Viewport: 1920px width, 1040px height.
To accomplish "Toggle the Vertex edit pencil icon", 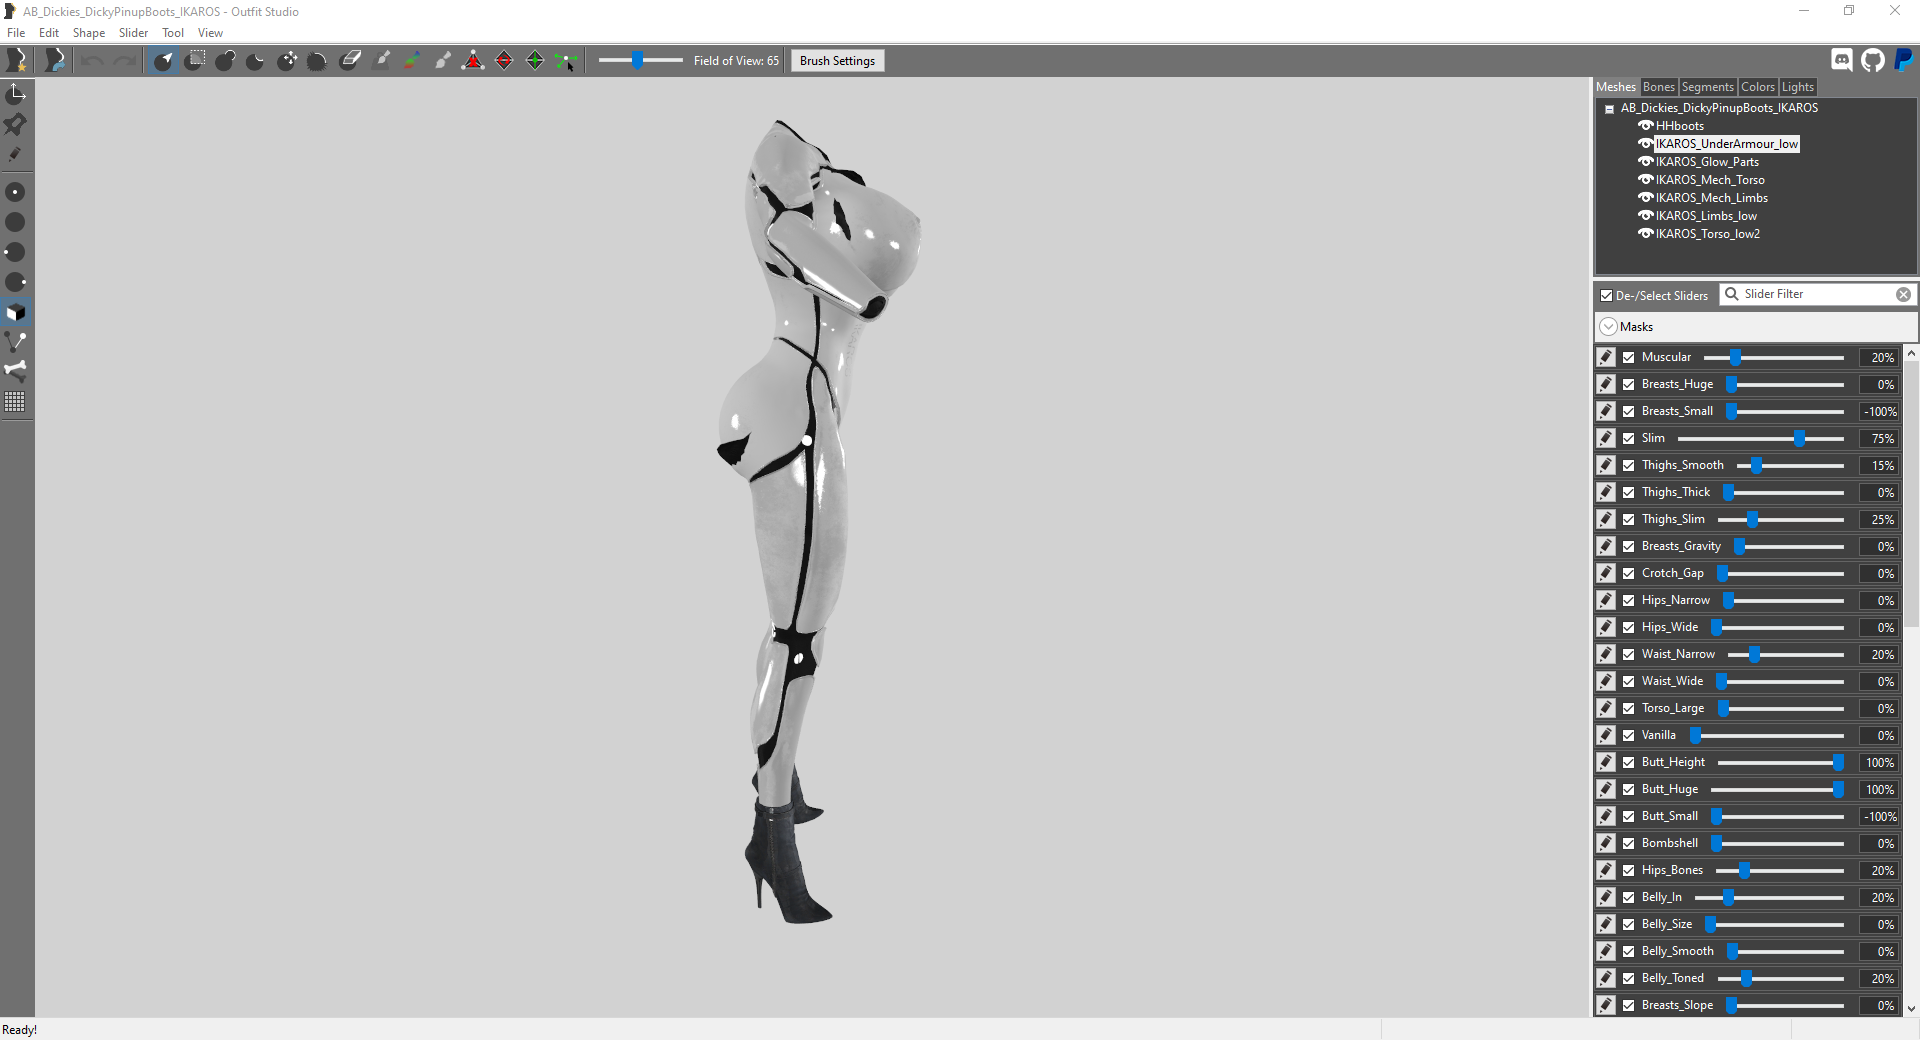I will coord(16,154).
